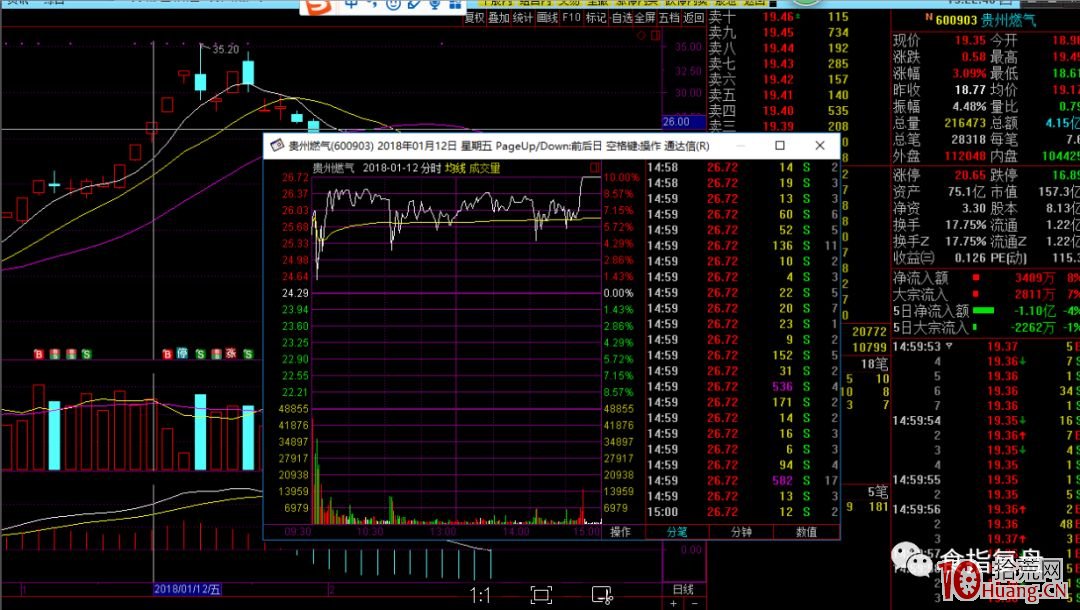Image resolution: width=1080 pixels, height=610 pixels.
Task: Click the 涨 marker icon on K-line chart
Action: pos(231,353)
